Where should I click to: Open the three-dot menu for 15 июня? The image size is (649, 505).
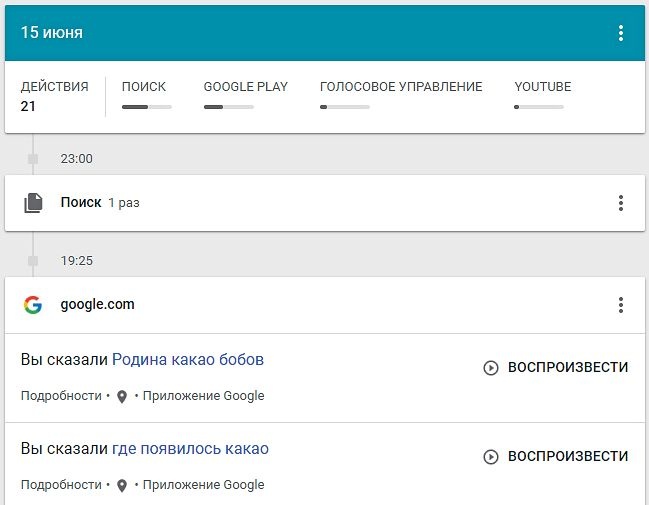click(x=620, y=33)
